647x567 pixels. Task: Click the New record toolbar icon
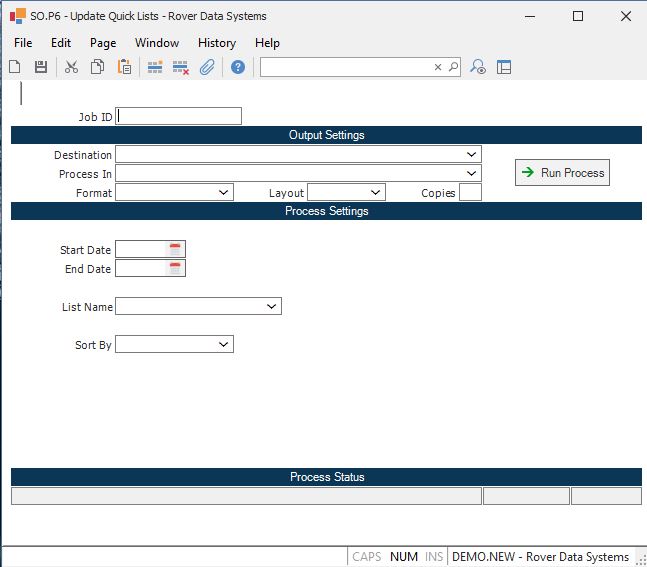[15, 67]
